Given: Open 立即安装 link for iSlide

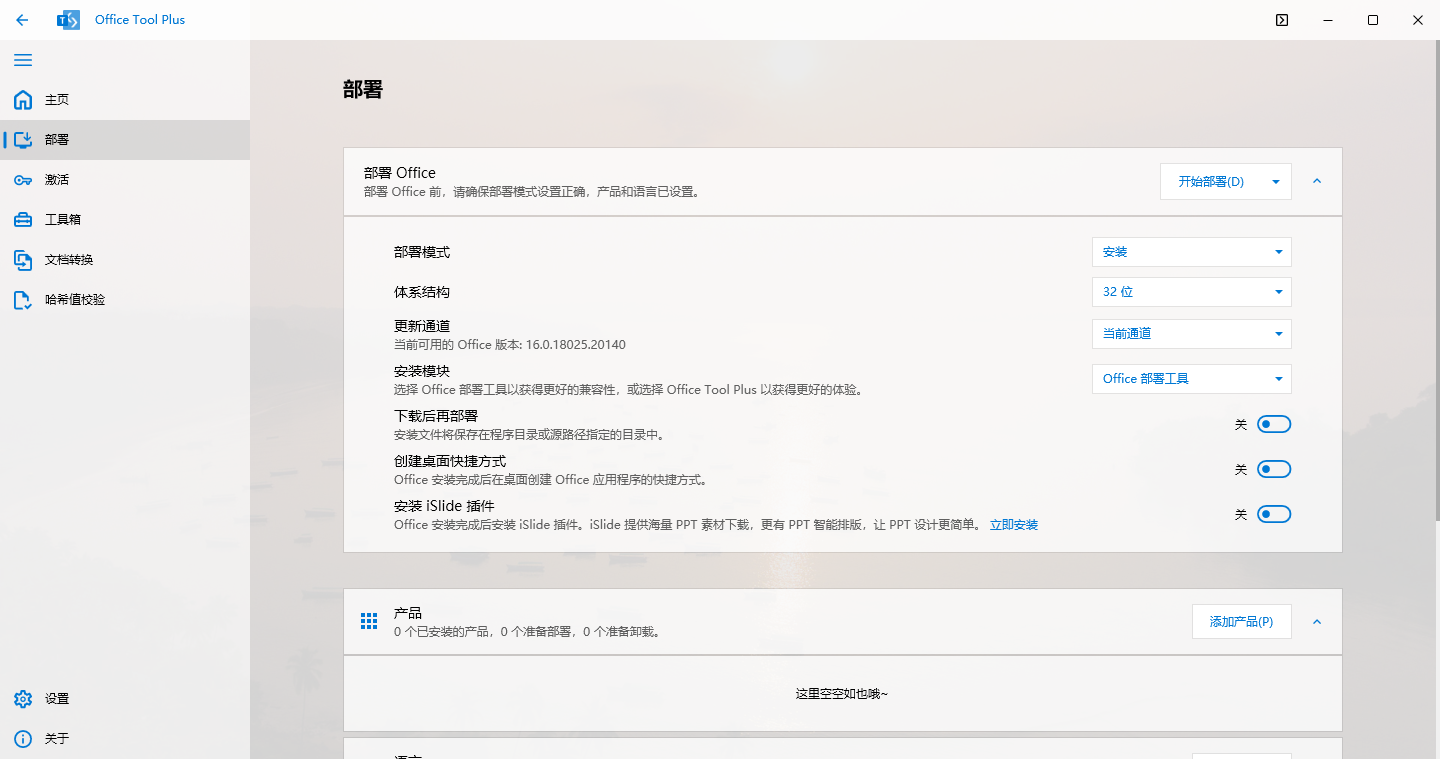Looking at the screenshot, I should click(x=1014, y=524).
